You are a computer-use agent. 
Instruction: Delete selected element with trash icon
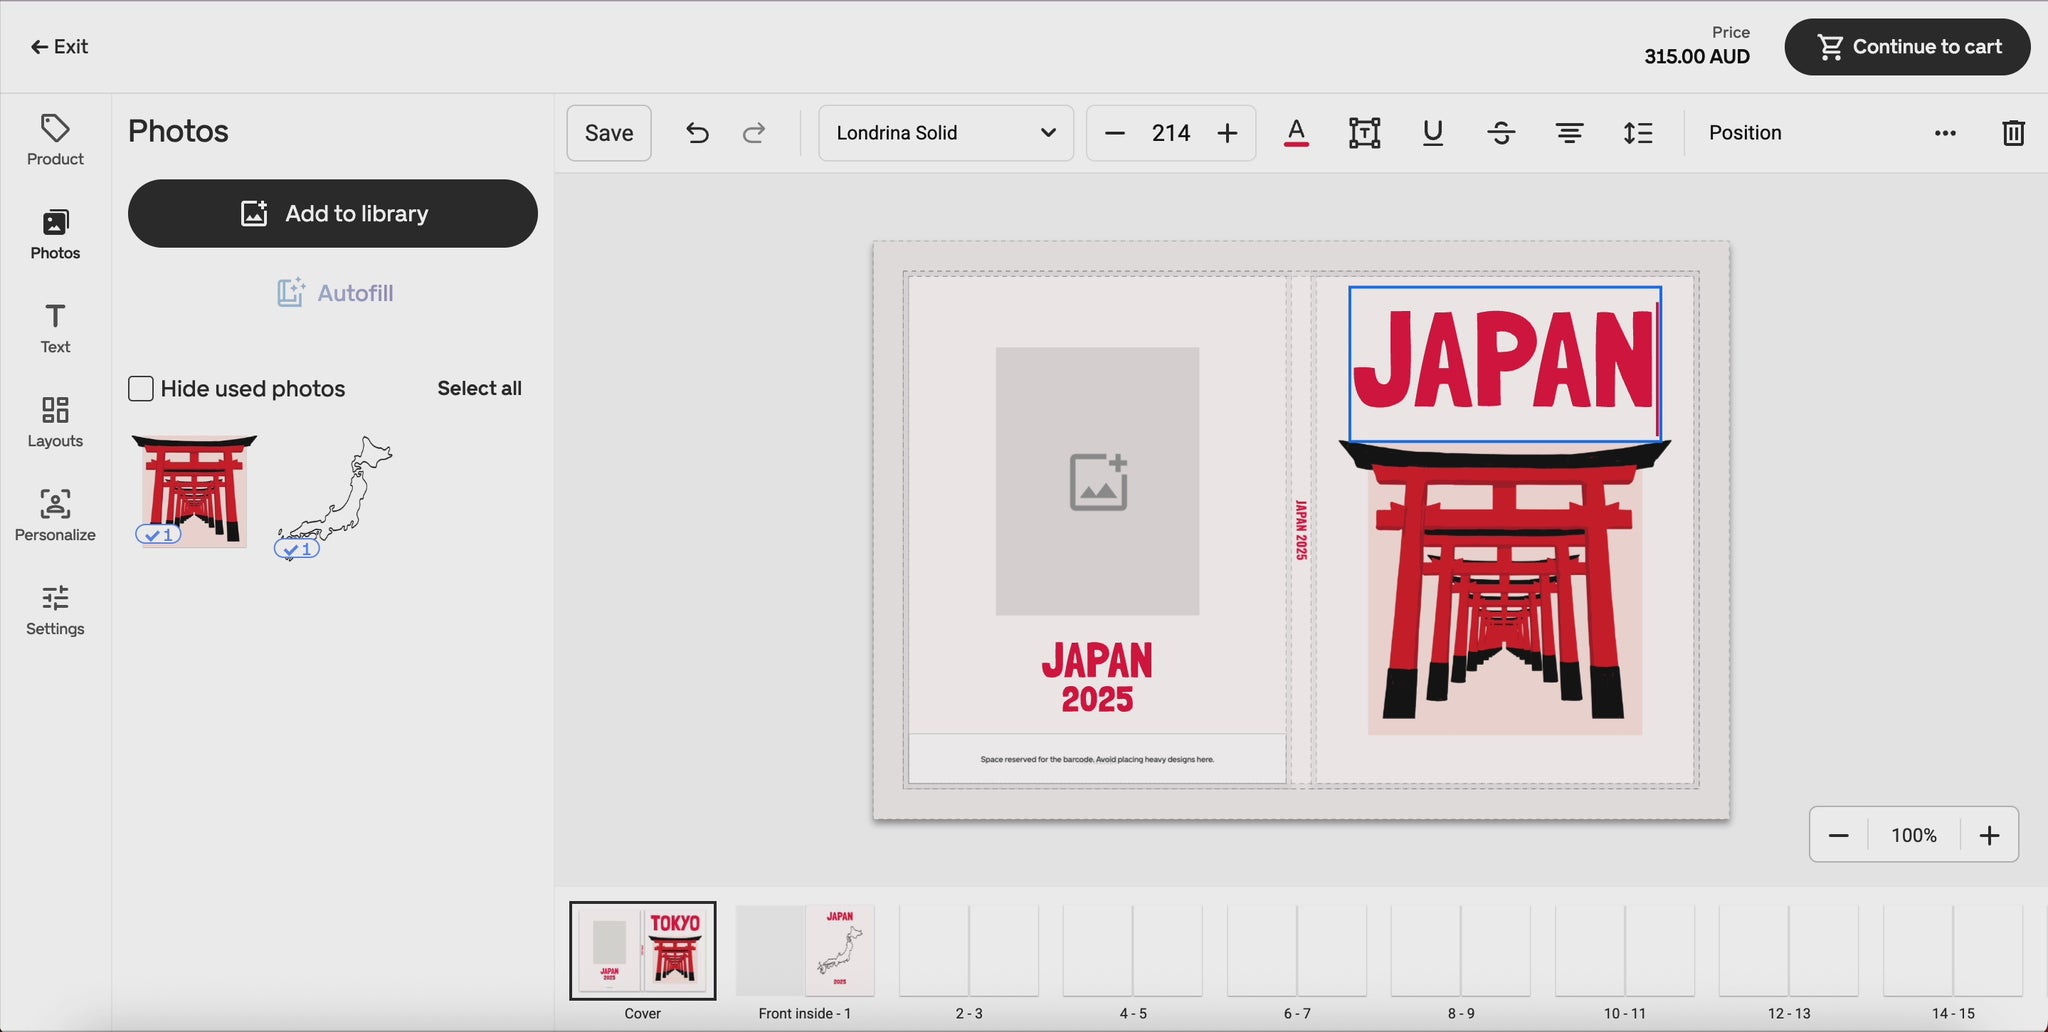coord(2013,133)
